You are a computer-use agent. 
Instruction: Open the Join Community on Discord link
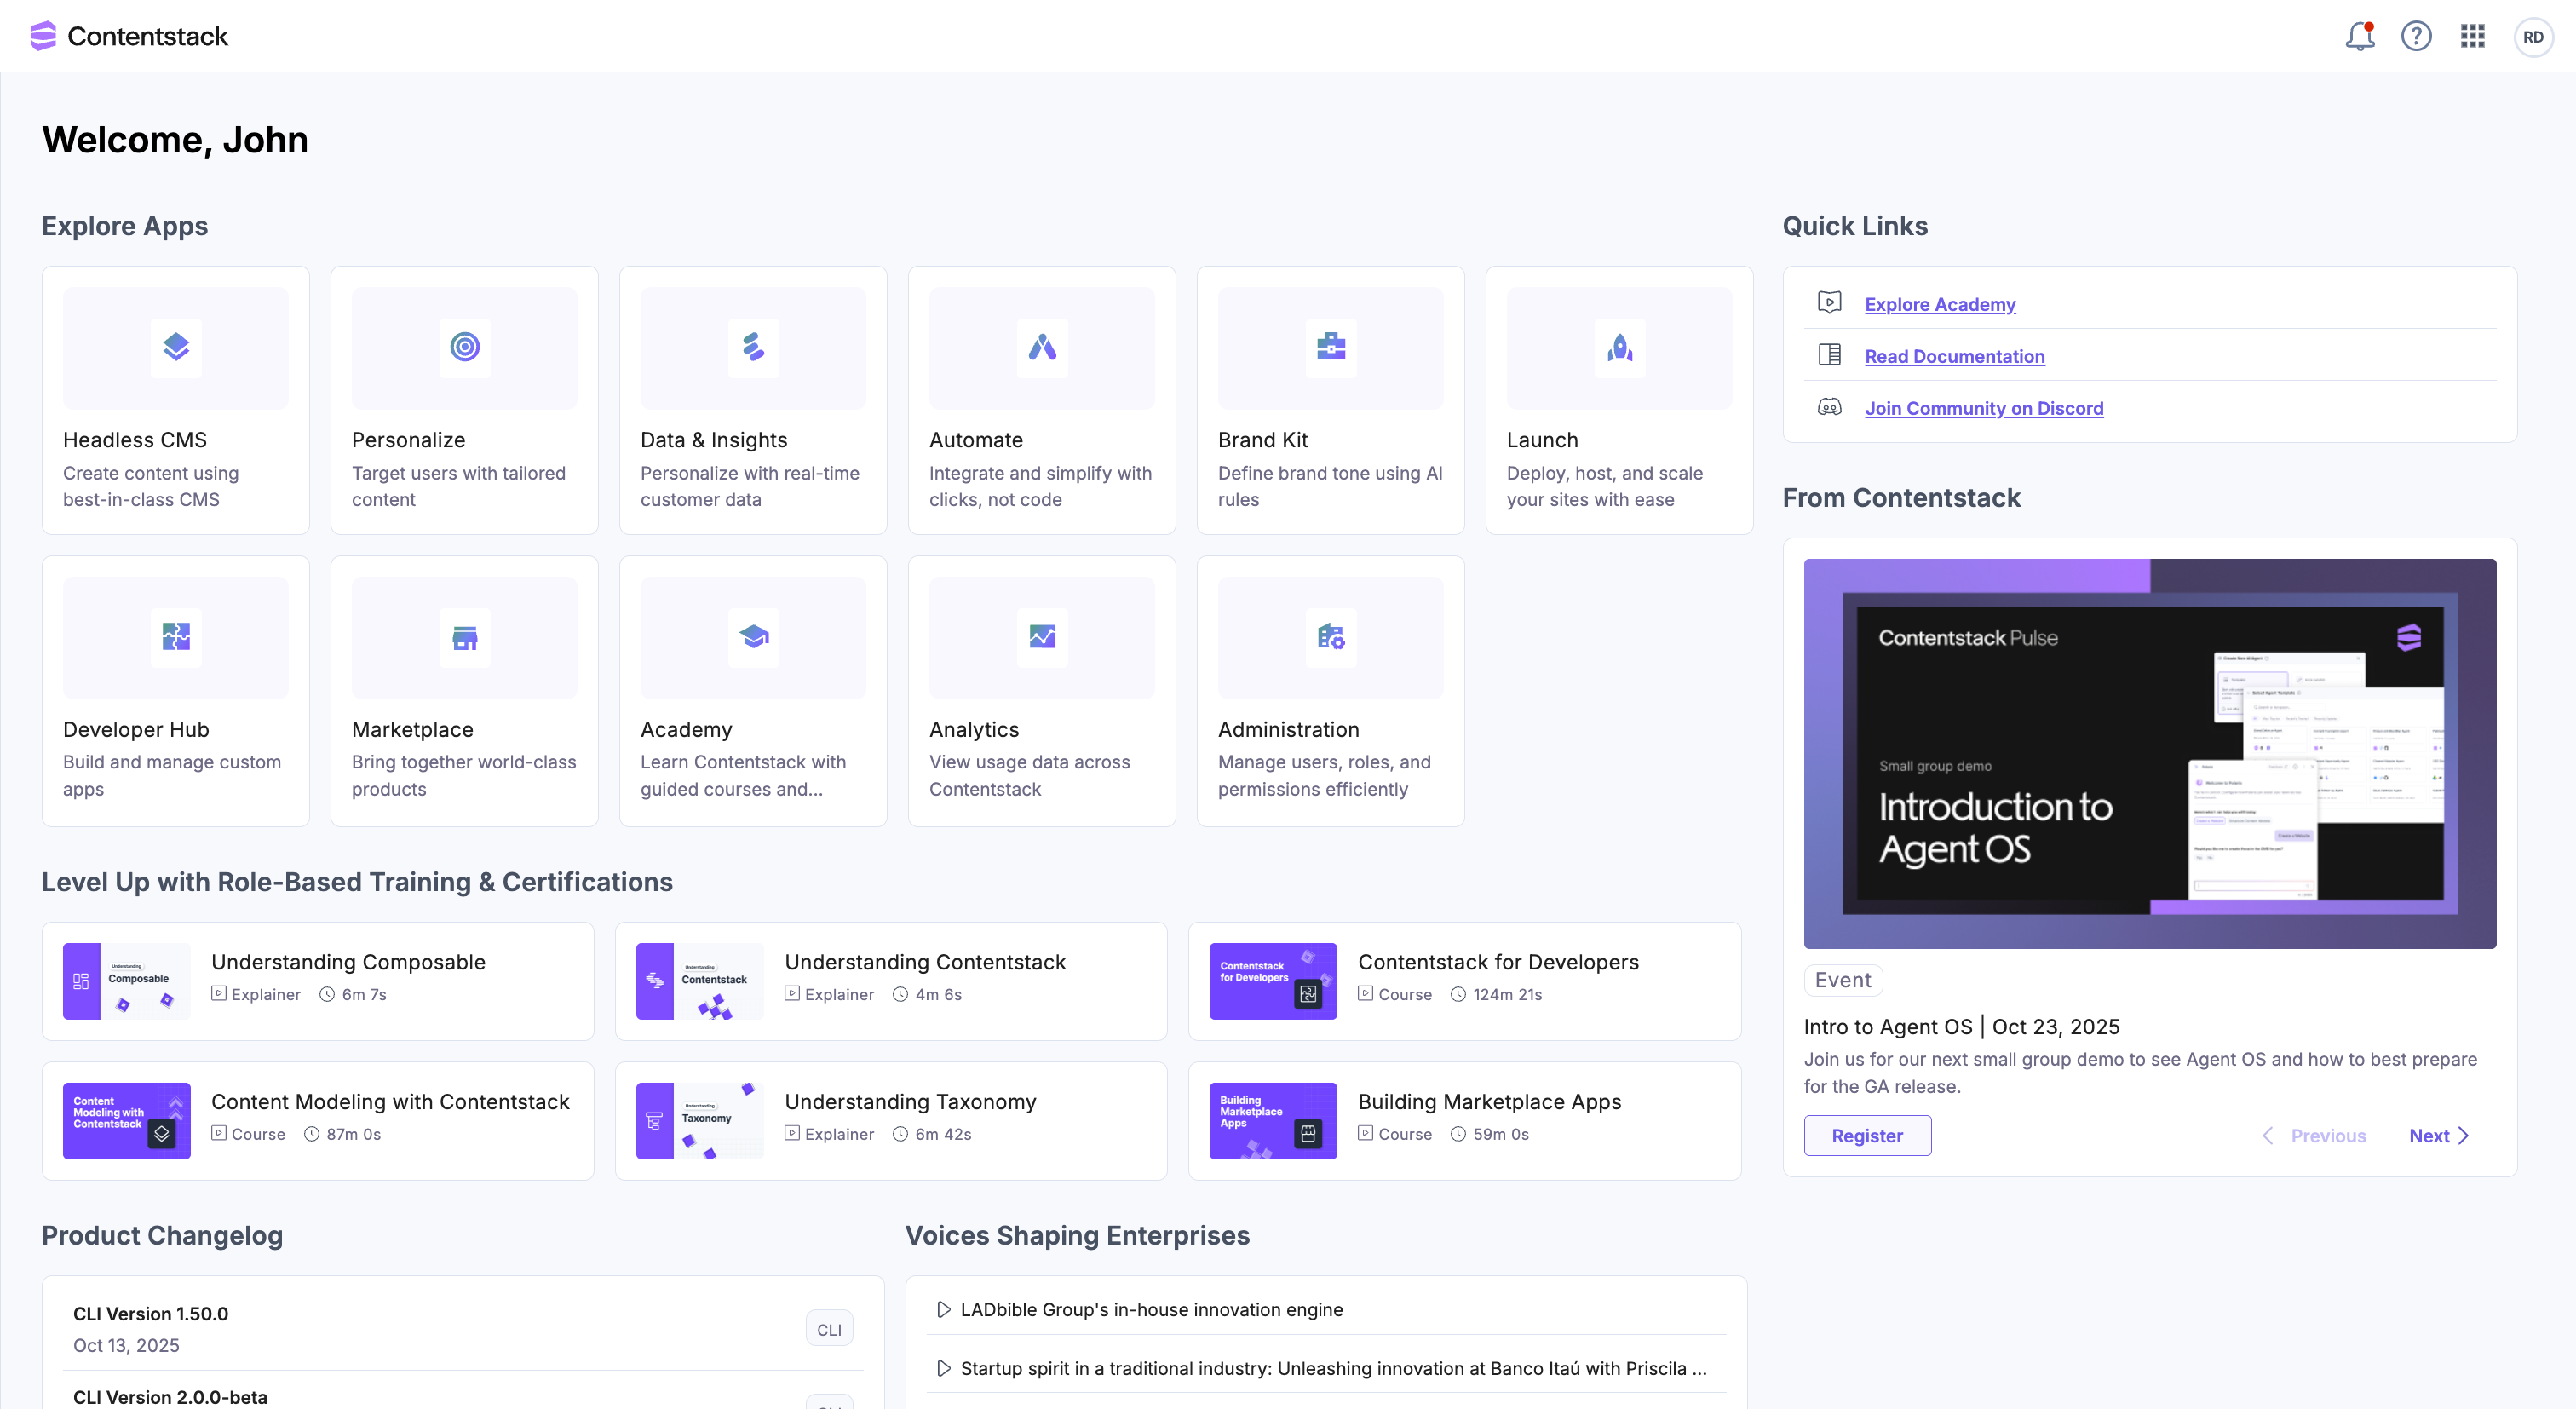[1983, 408]
